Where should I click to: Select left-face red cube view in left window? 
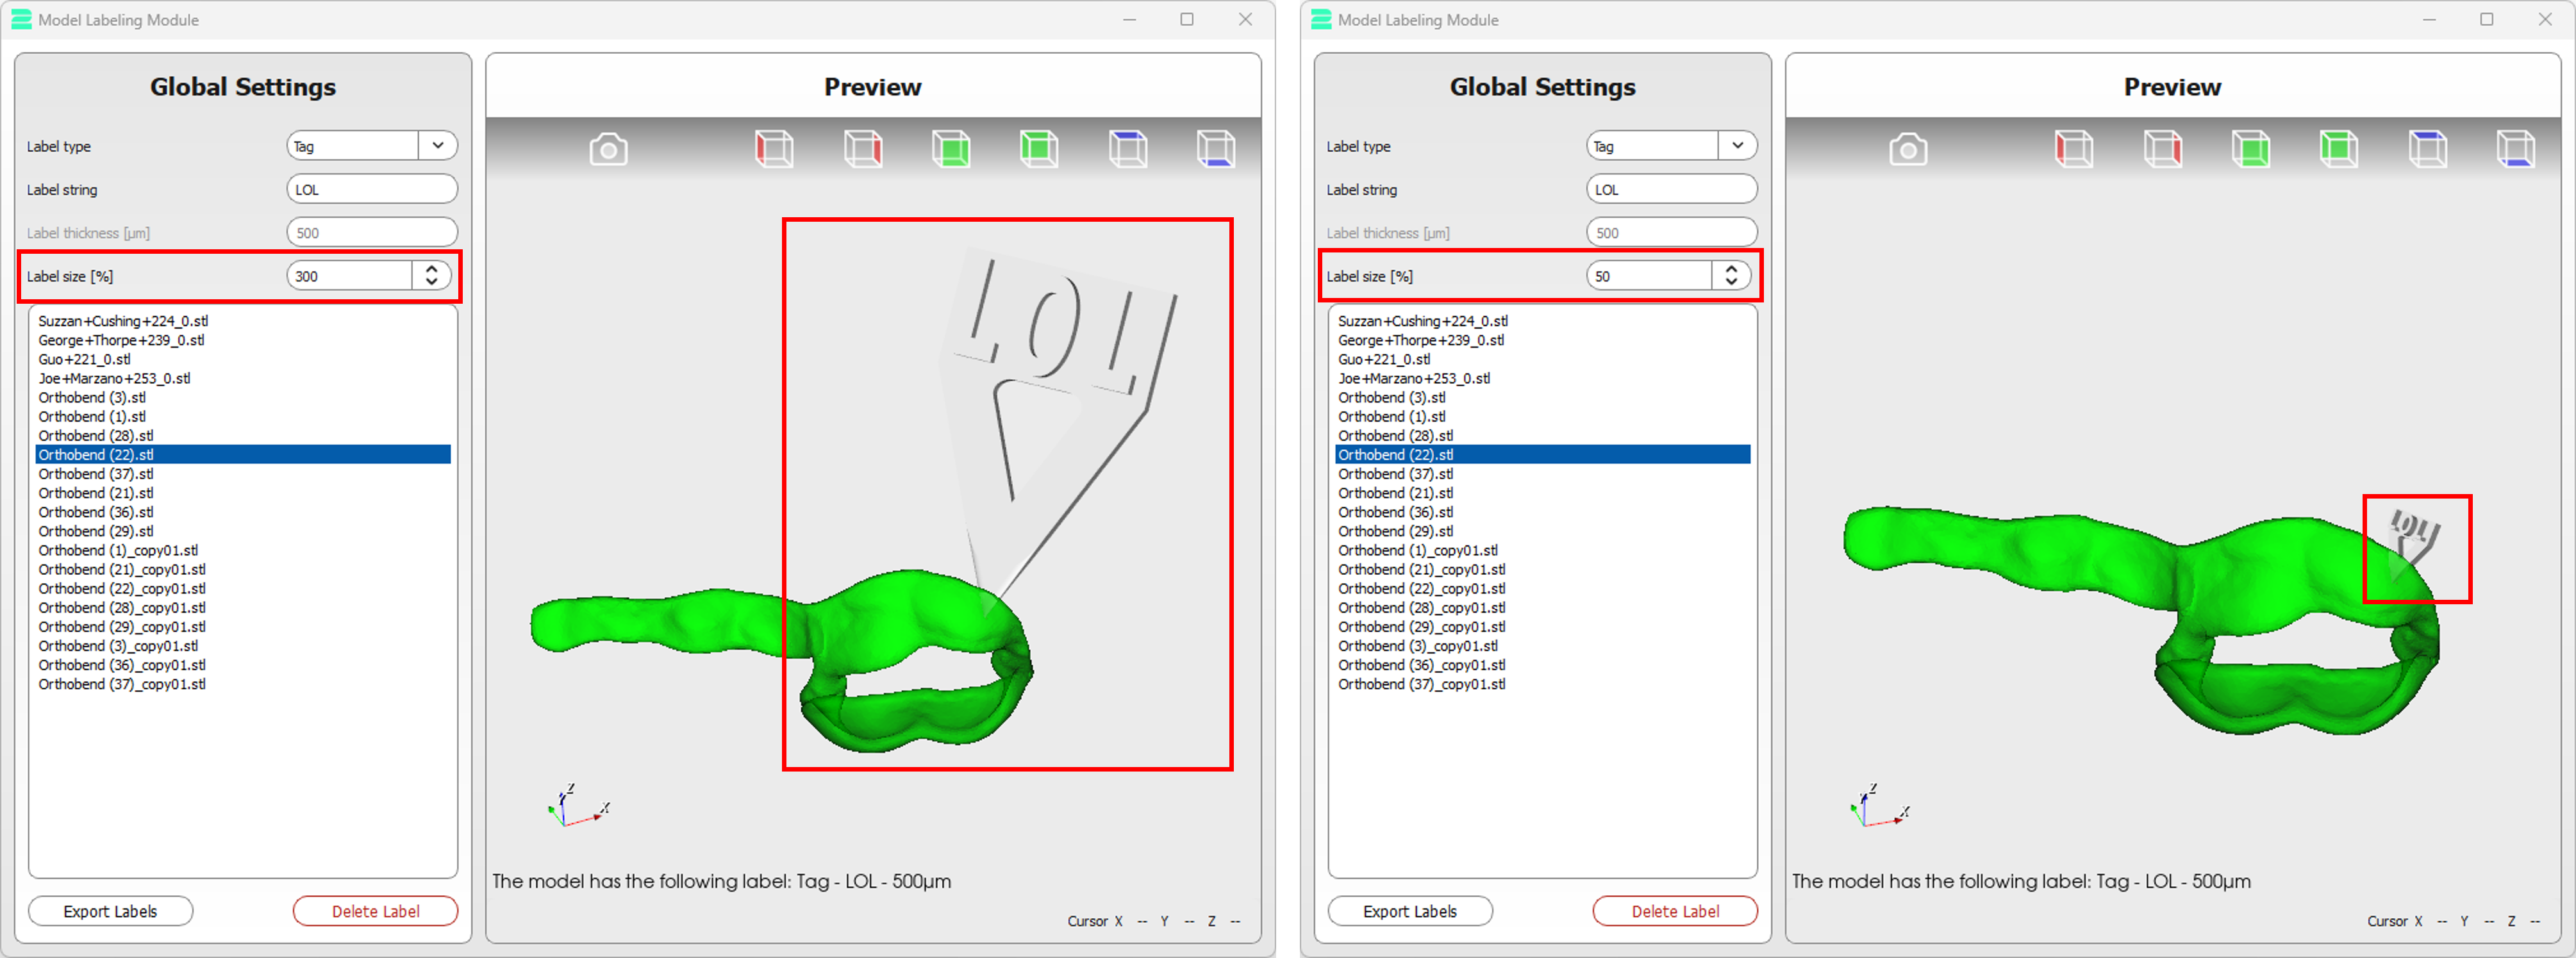point(774,150)
